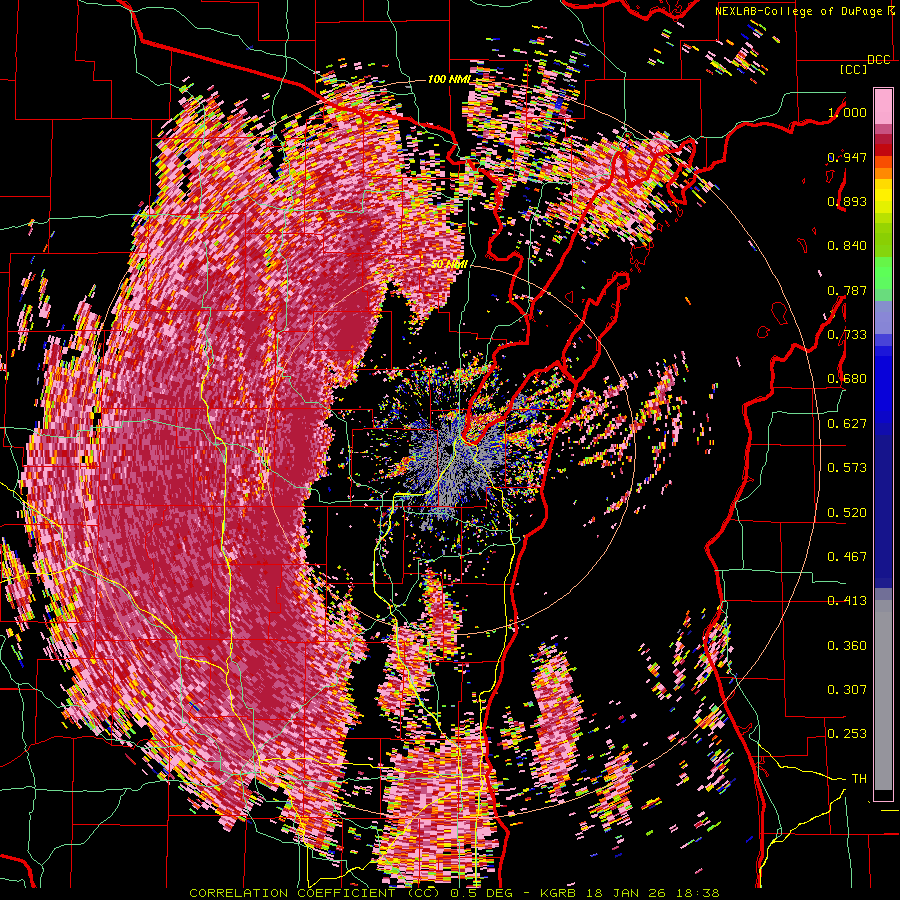This screenshot has width=900, height=900.
Task: Click the 0.520 scale label
Action: pos(847,513)
